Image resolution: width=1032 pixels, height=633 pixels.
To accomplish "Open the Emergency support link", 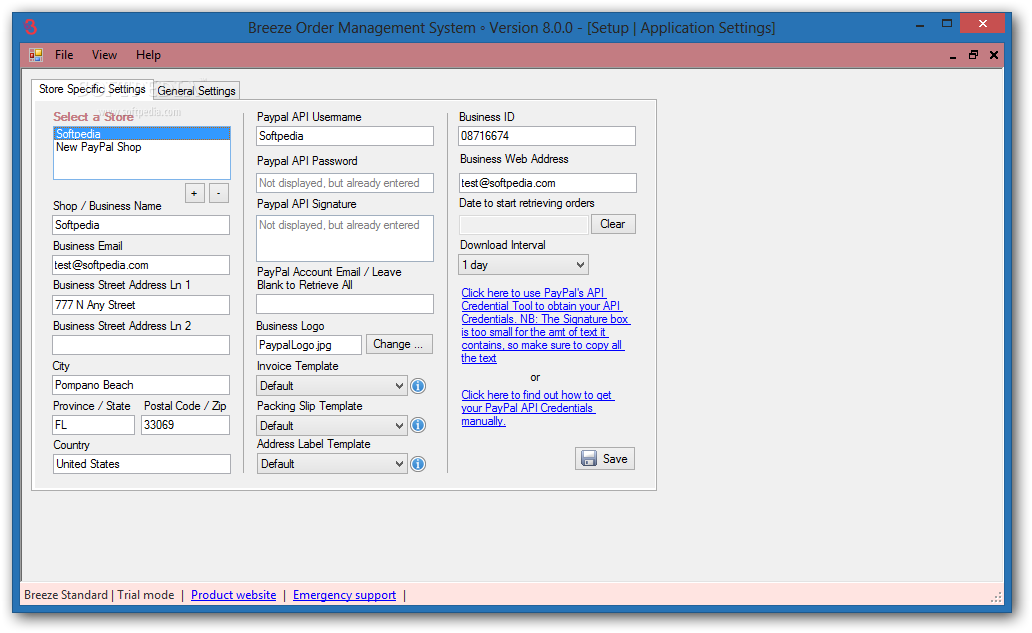I will coord(344,595).
